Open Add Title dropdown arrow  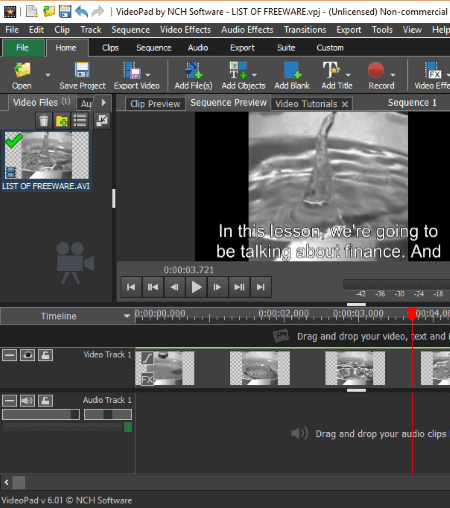[x=348, y=75]
